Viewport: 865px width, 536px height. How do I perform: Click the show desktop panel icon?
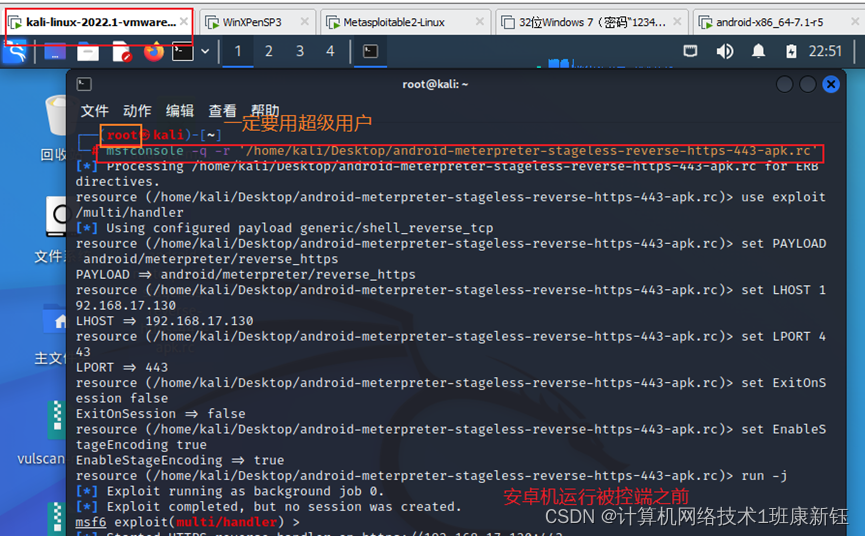[x=55, y=52]
